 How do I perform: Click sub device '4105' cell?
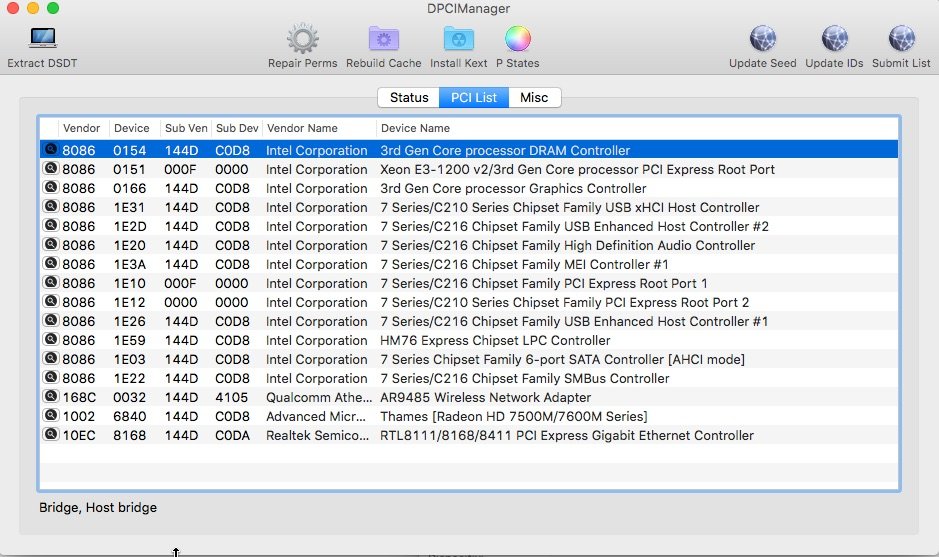[231, 398]
